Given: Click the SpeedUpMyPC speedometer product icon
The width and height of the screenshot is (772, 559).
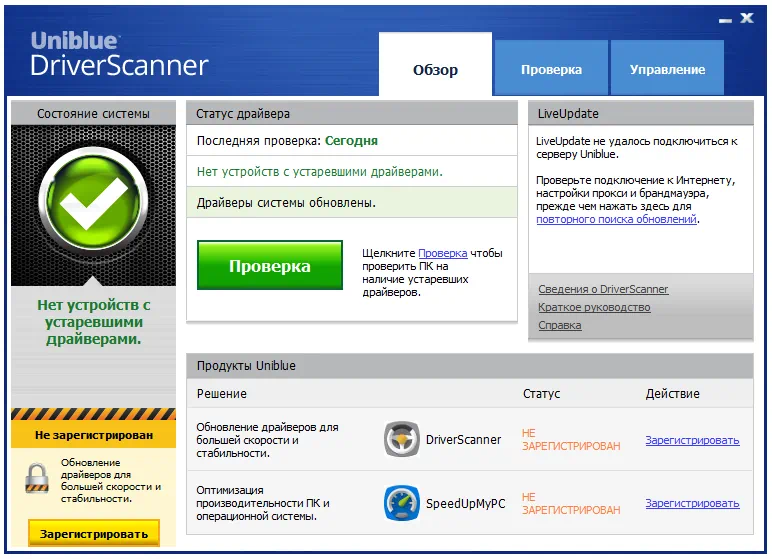Looking at the screenshot, I should pos(402,503).
